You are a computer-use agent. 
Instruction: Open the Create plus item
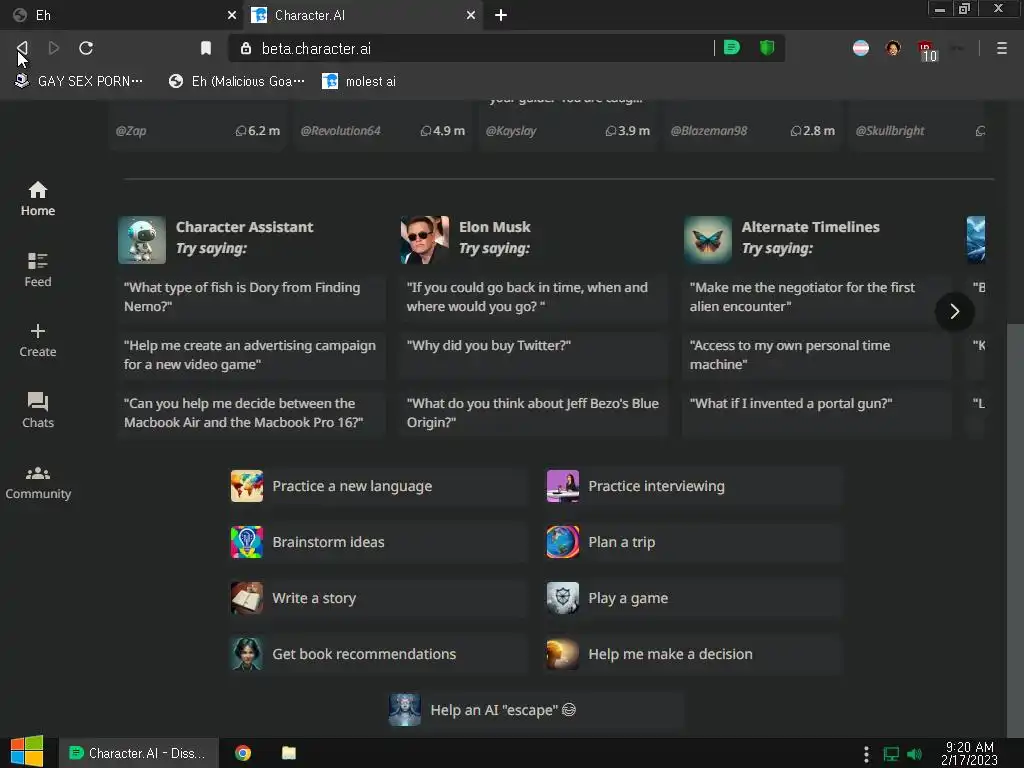coord(38,340)
